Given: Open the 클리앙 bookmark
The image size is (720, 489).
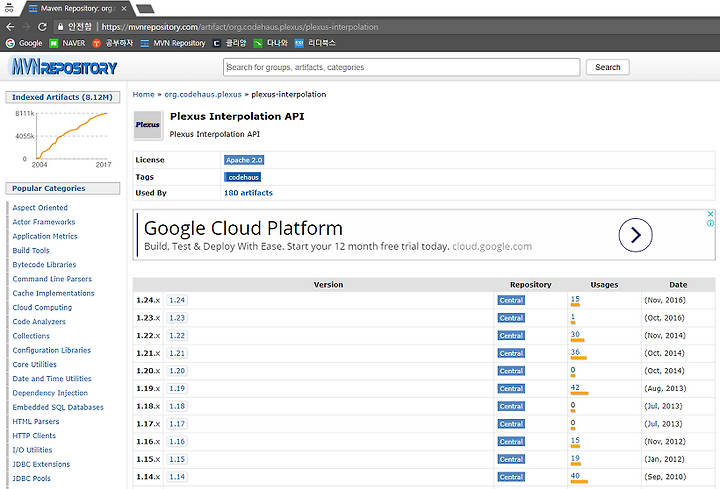Looking at the screenshot, I should click(x=230, y=43).
